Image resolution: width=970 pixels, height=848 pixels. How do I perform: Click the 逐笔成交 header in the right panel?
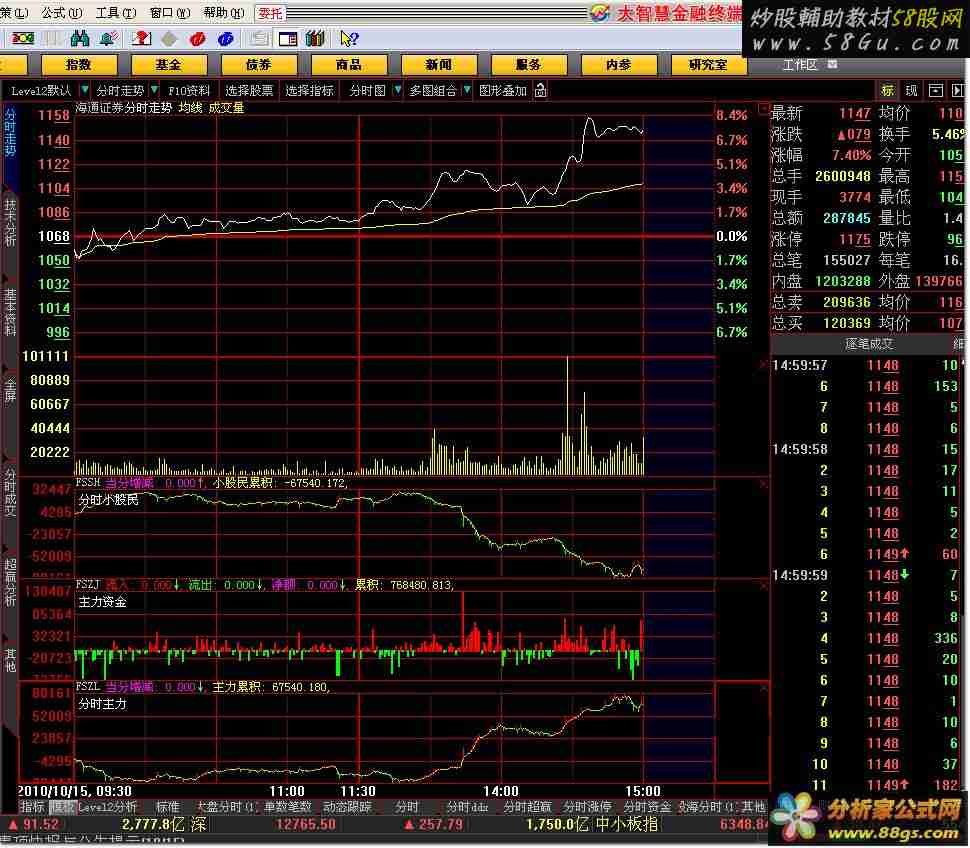869,344
